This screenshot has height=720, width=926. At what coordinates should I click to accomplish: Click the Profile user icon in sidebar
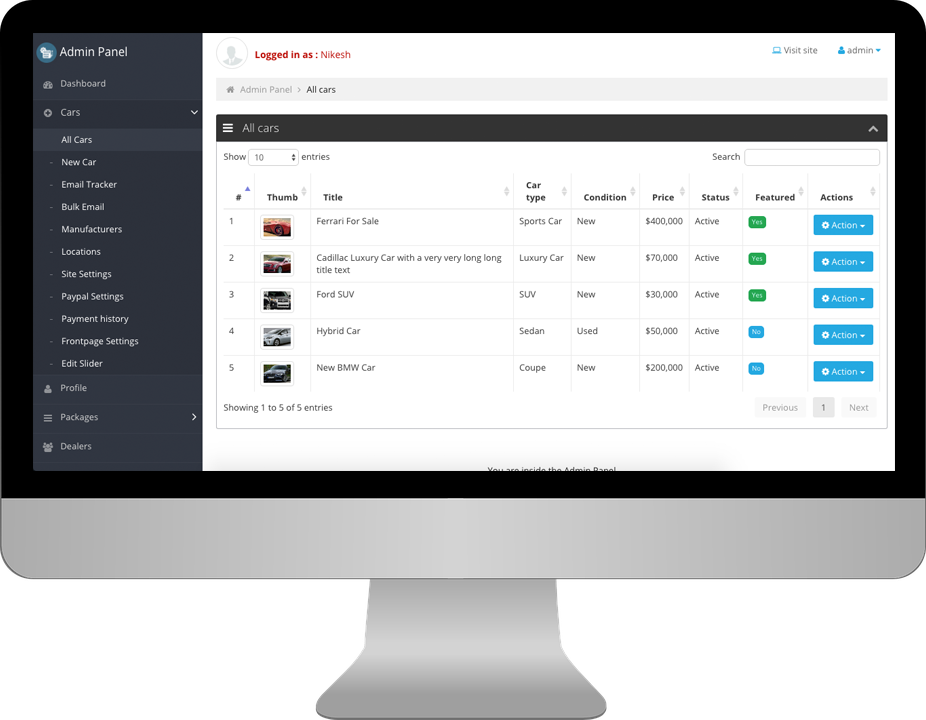coord(48,388)
